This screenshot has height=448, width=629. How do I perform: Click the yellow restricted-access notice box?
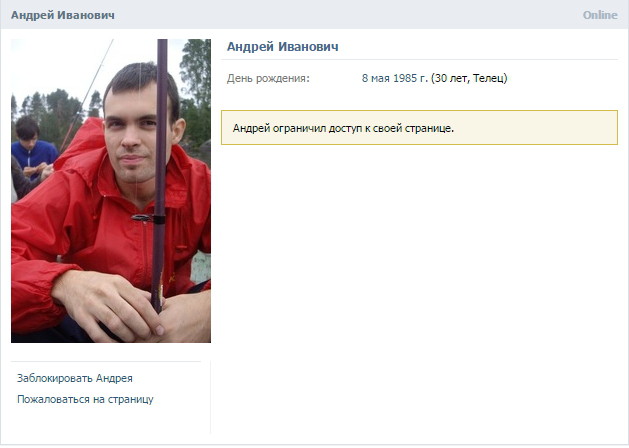point(419,128)
